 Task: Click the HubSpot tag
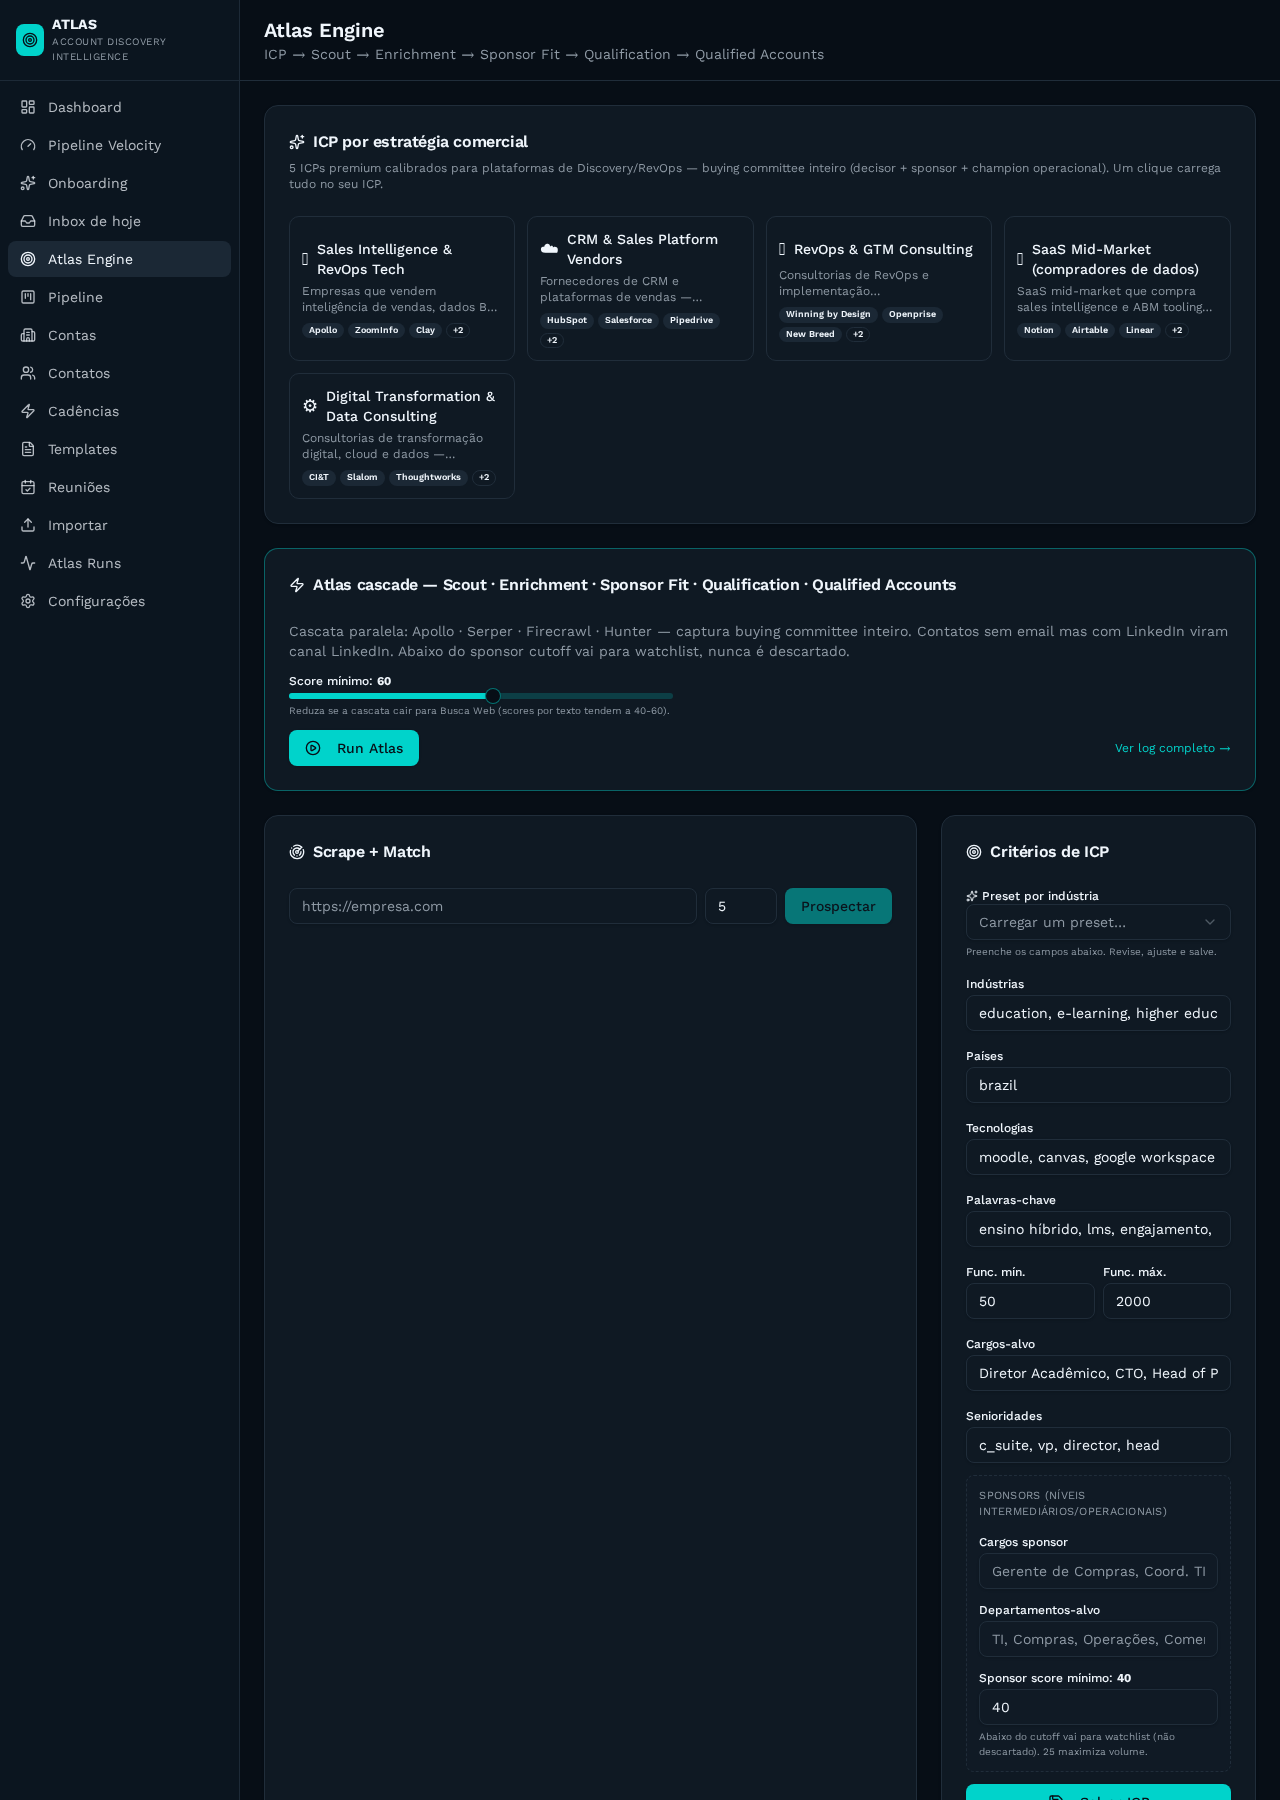[x=567, y=320]
